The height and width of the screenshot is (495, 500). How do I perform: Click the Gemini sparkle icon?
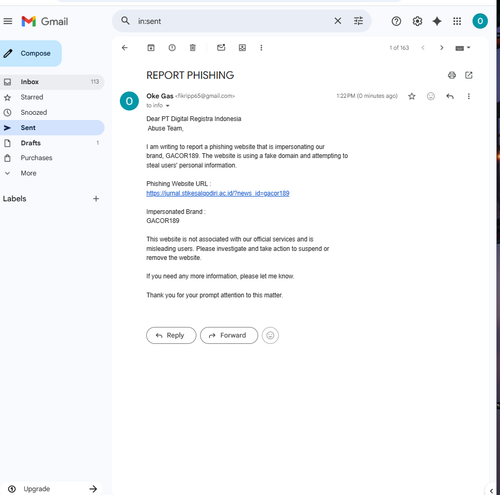(x=437, y=21)
